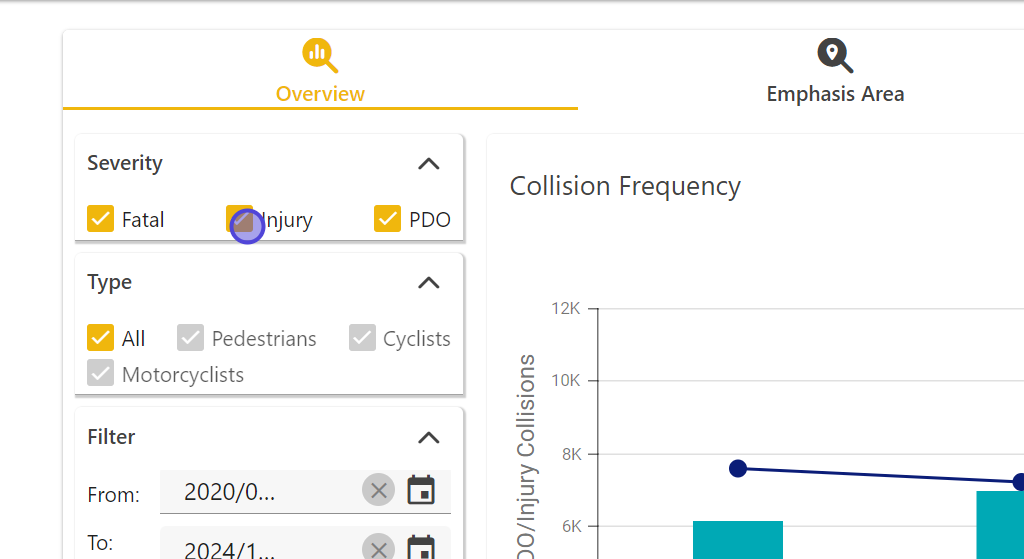1024x559 pixels.
Task: Clear the To date with X icon
Action: [x=378, y=548]
